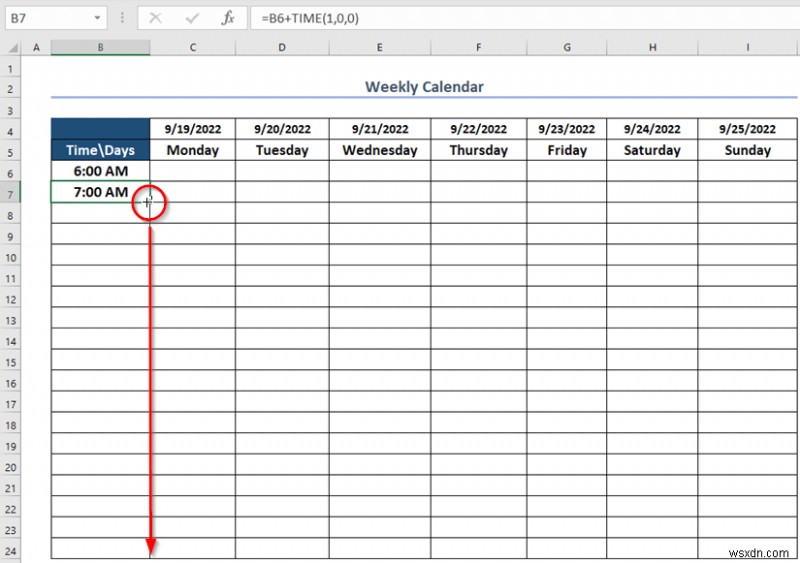The width and height of the screenshot is (800, 563).
Task: Click the 9/20/2022 date cell
Action: (x=282, y=129)
